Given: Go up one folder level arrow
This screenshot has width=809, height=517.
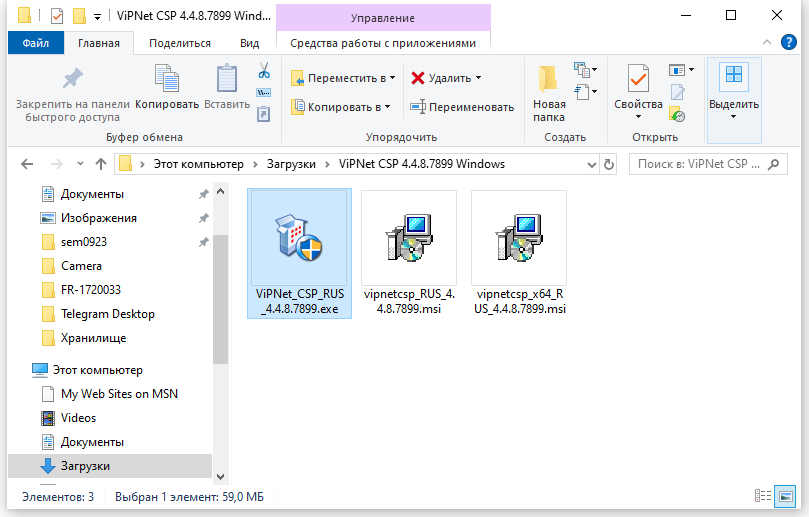Looking at the screenshot, I should coord(101,164).
